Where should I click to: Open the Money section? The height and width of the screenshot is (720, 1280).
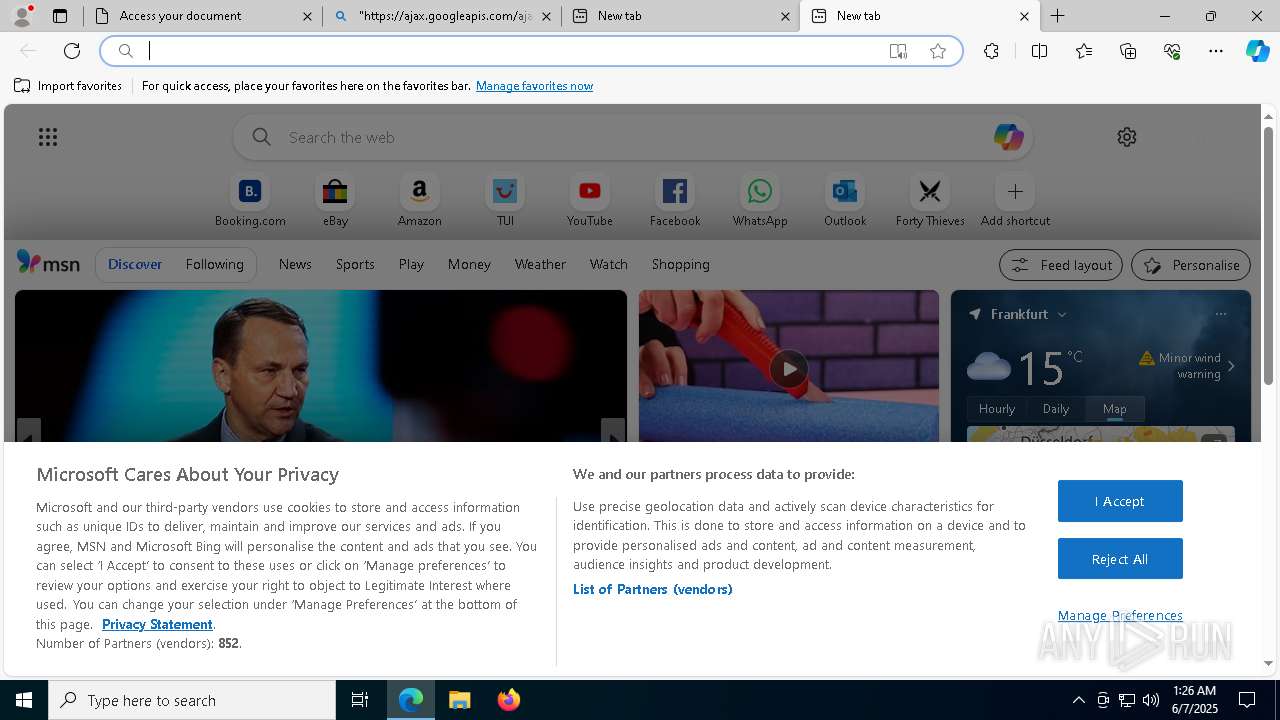(x=469, y=264)
